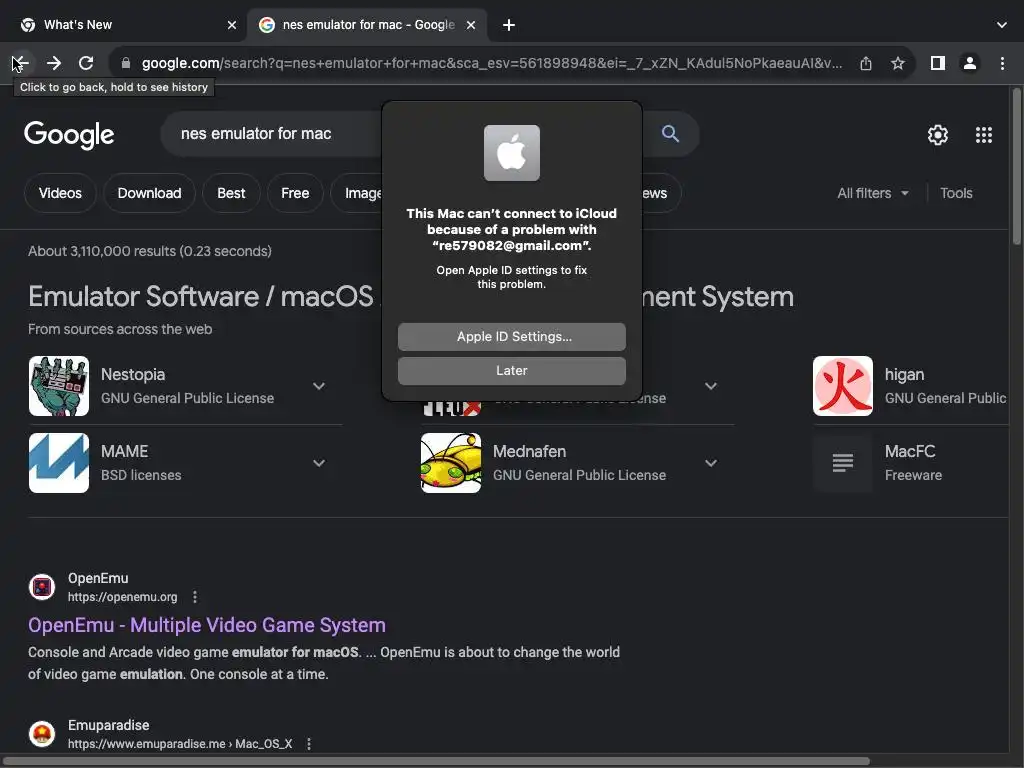The width and height of the screenshot is (1024, 768).
Task: Click the MacFC title text
Action: pos(910,452)
